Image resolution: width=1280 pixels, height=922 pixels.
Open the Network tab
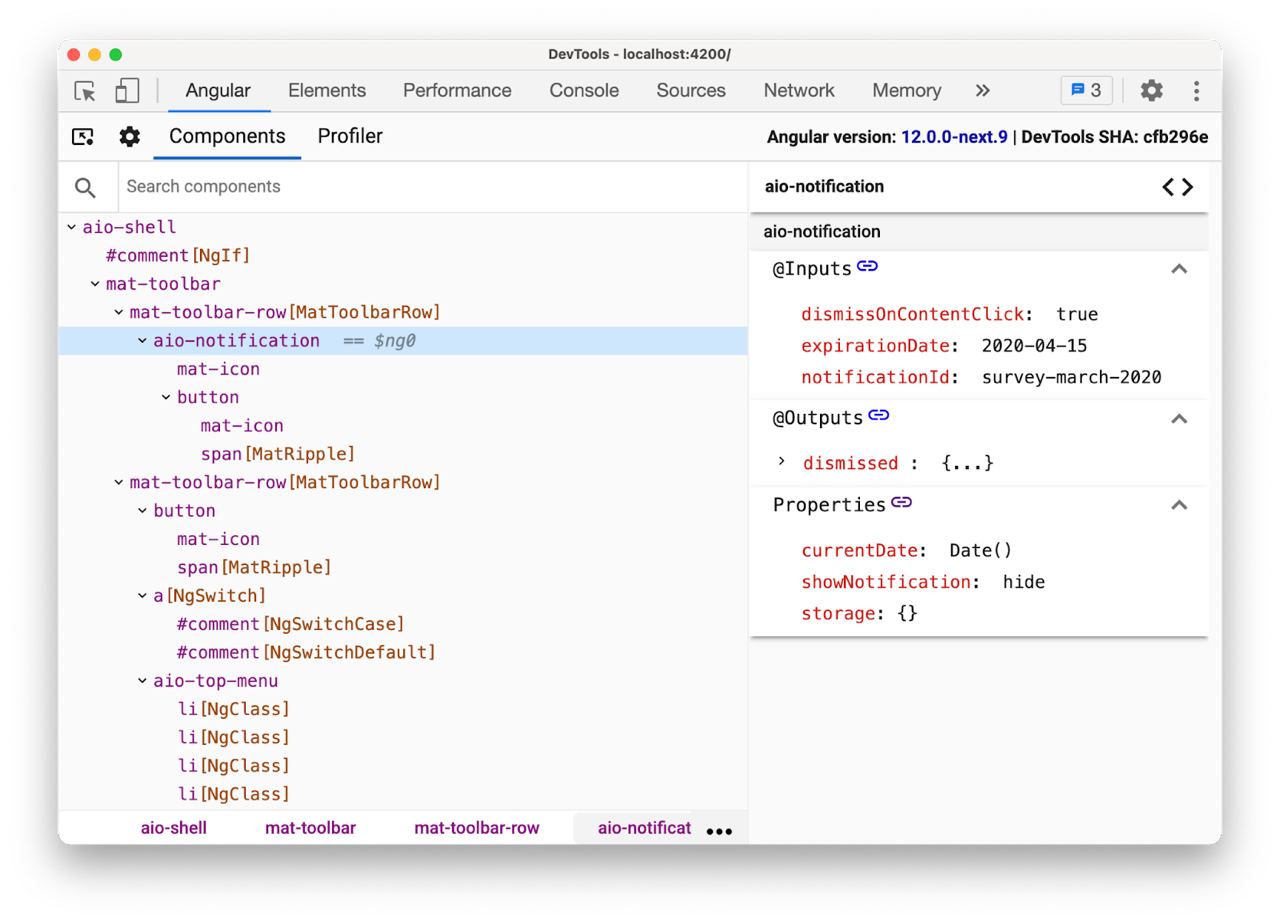[x=799, y=91]
